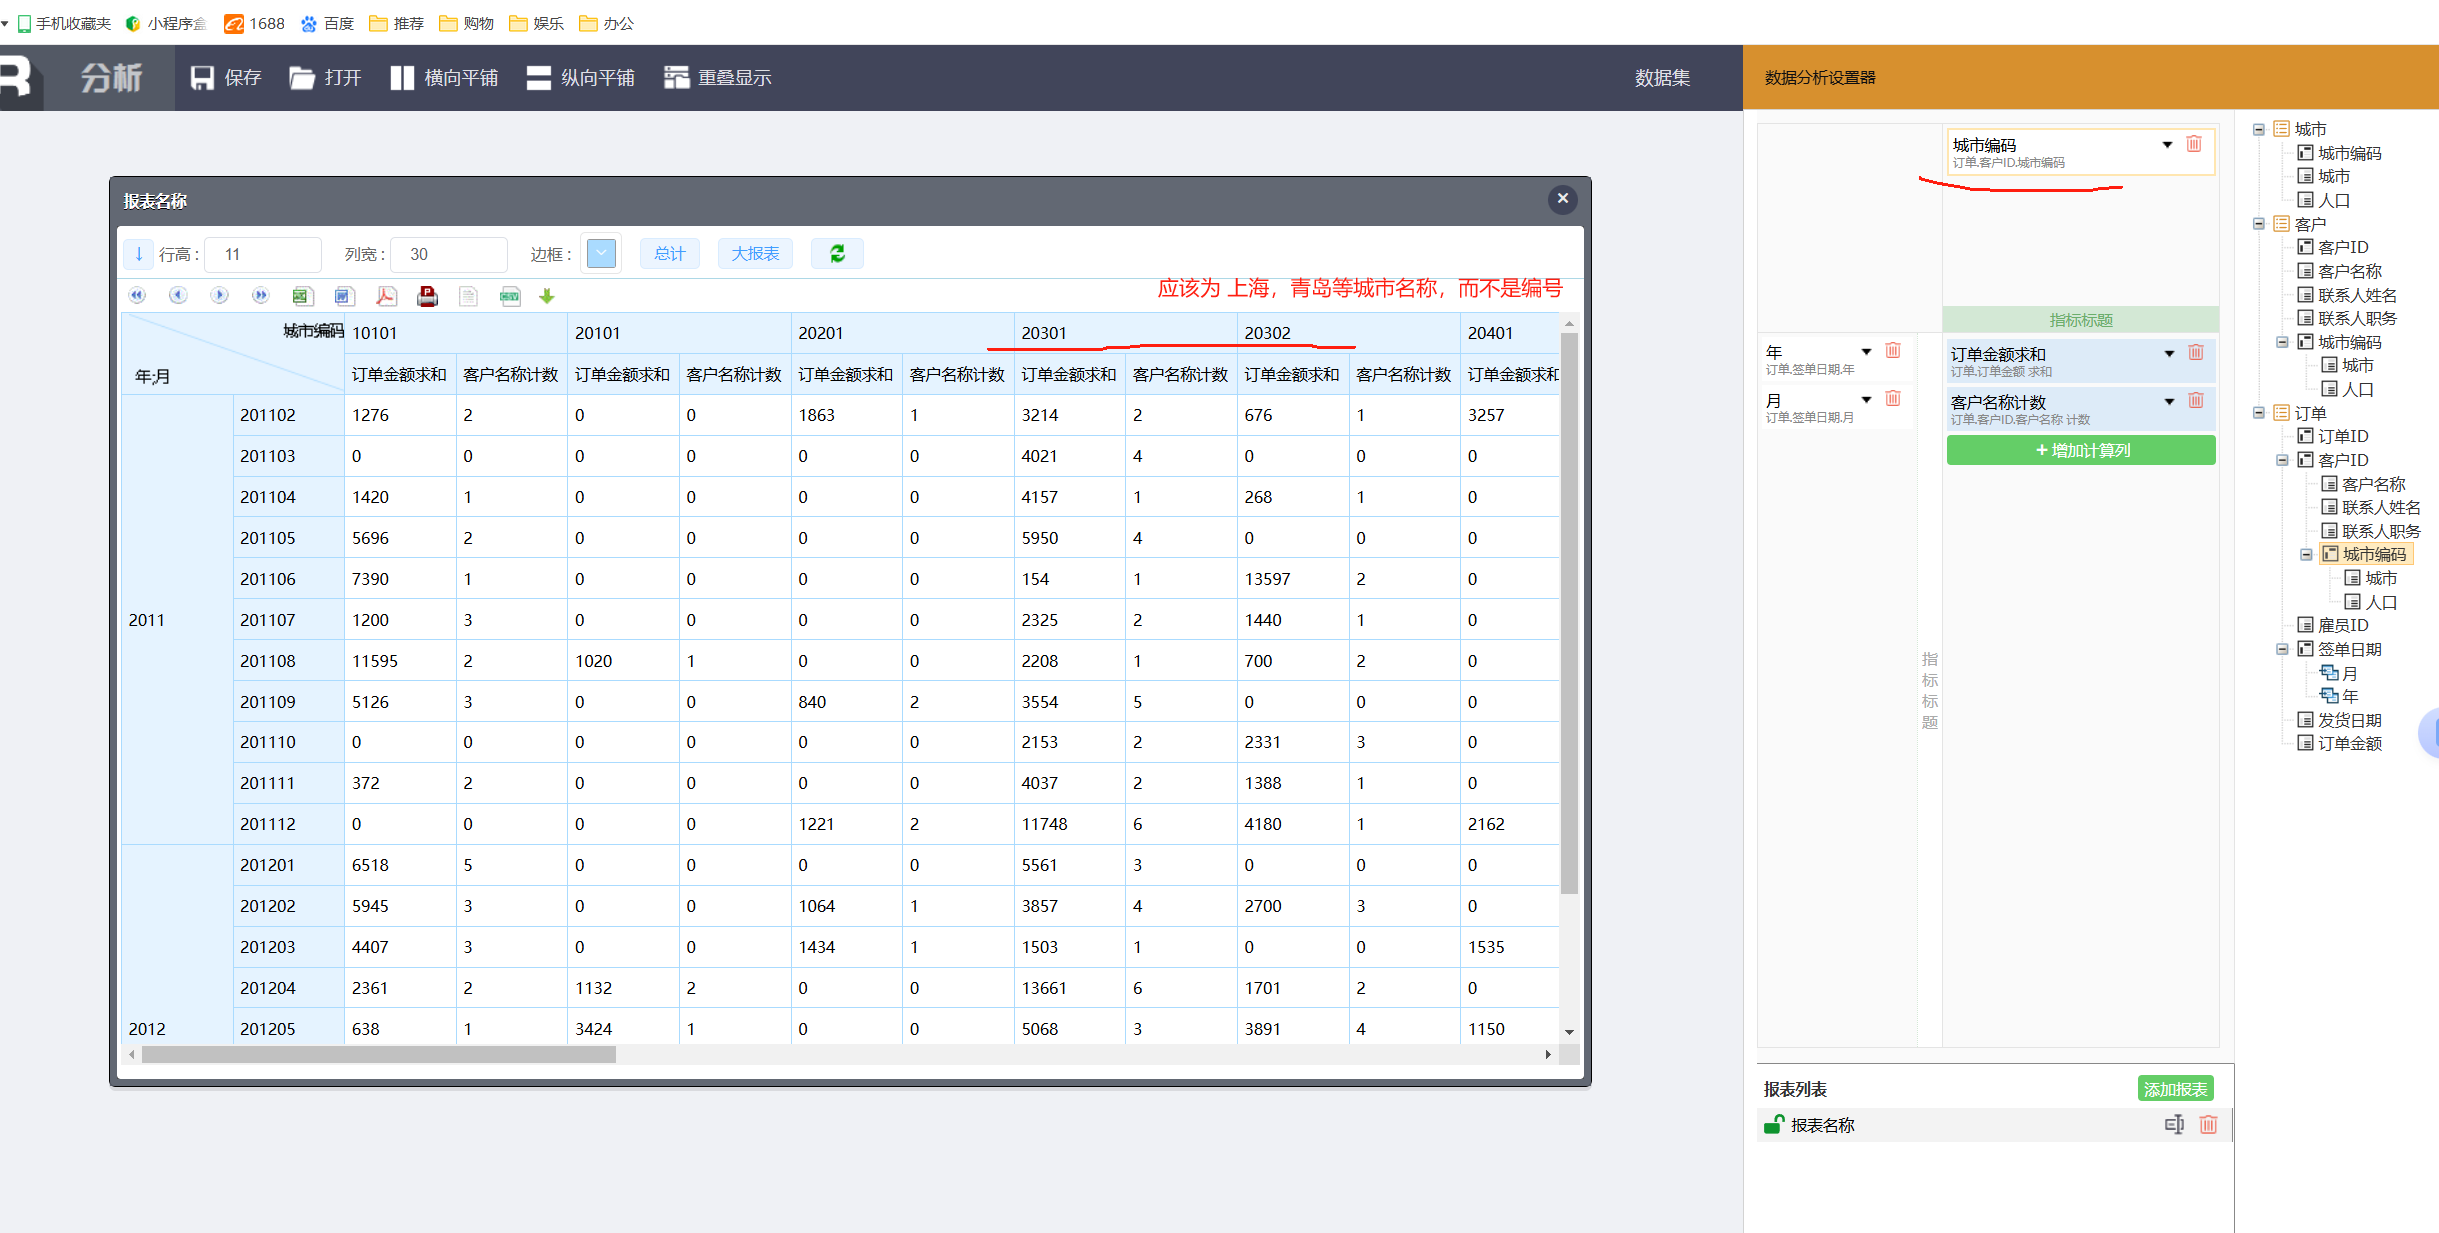Open dropdown arrow on 年 row field

pos(1866,352)
